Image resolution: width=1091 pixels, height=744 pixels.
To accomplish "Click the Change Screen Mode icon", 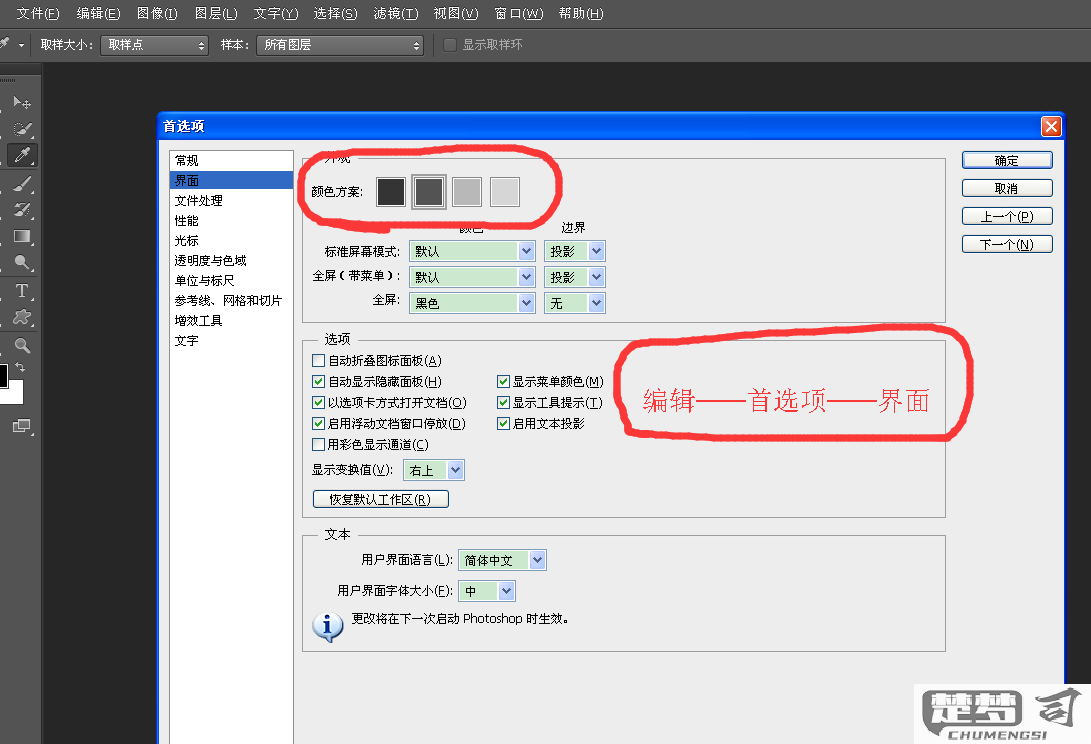I will point(22,425).
